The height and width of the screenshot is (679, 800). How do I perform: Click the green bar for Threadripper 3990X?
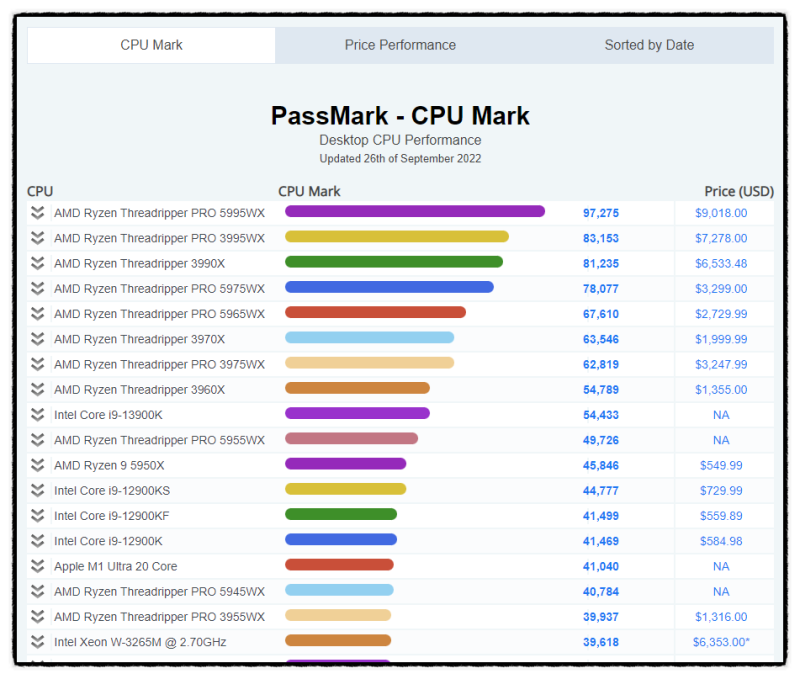[x=394, y=262]
